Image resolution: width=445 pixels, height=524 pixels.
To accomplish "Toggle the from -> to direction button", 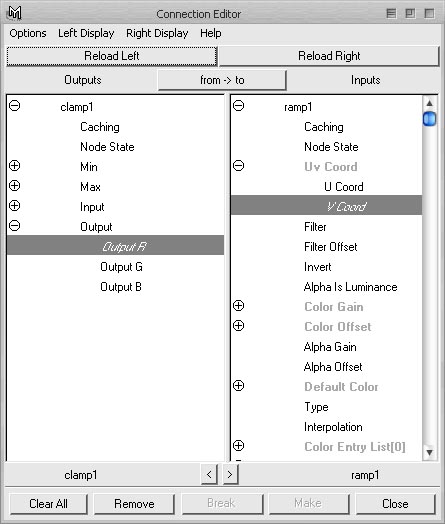I will [x=222, y=80].
